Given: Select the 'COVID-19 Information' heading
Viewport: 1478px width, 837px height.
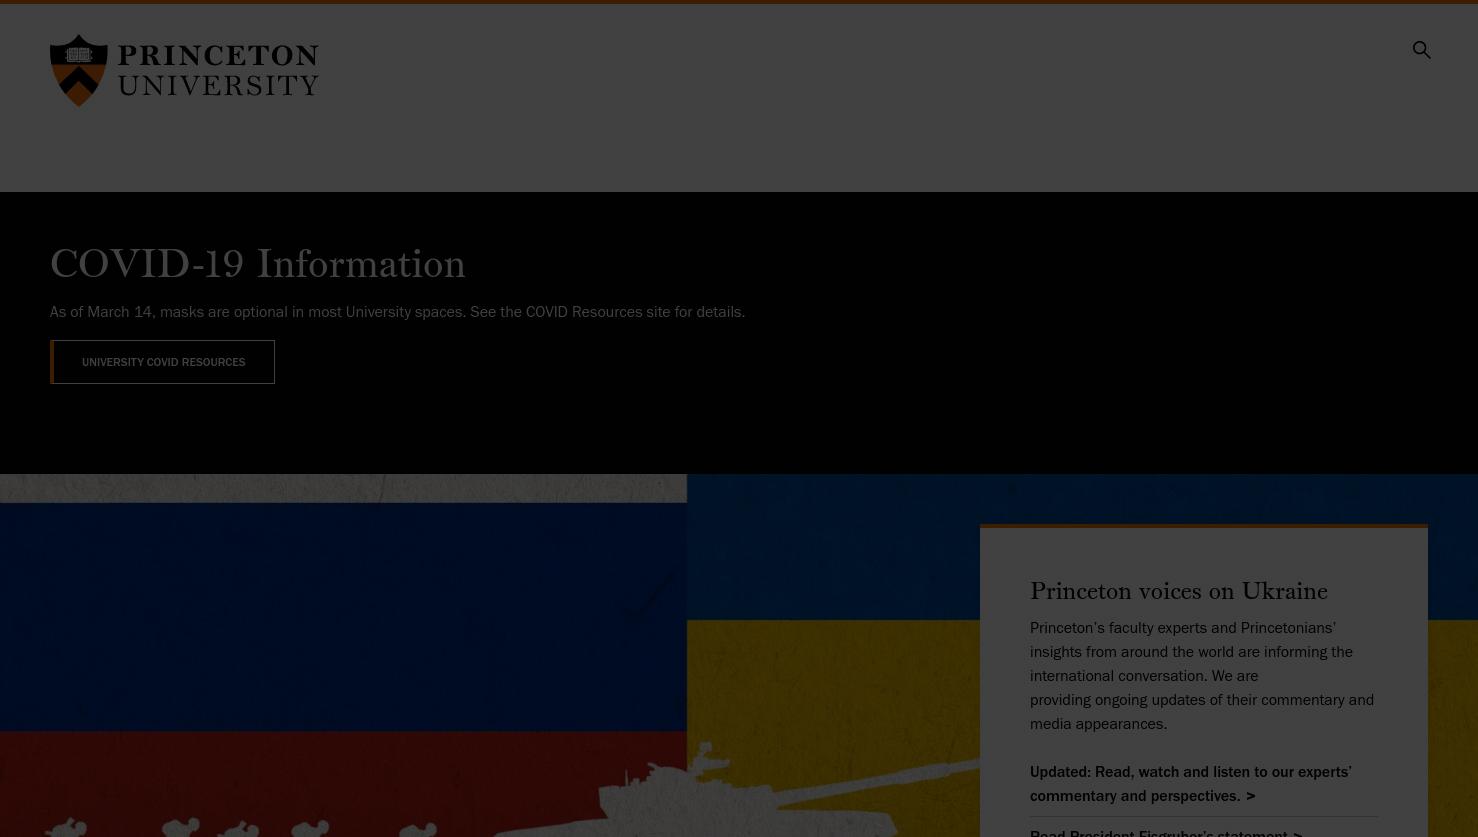Looking at the screenshot, I should pyautogui.click(x=258, y=264).
